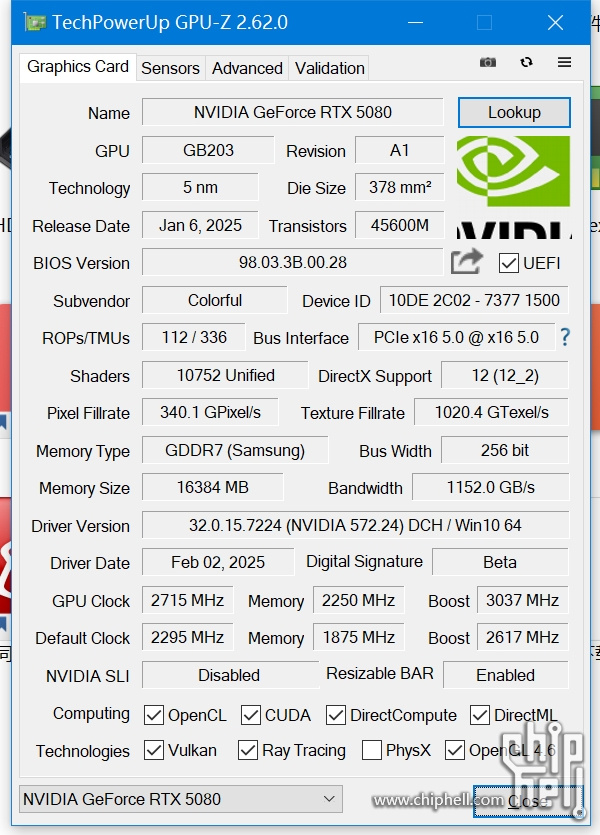Click the Device ID field 10DE 2C02

coord(474,300)
